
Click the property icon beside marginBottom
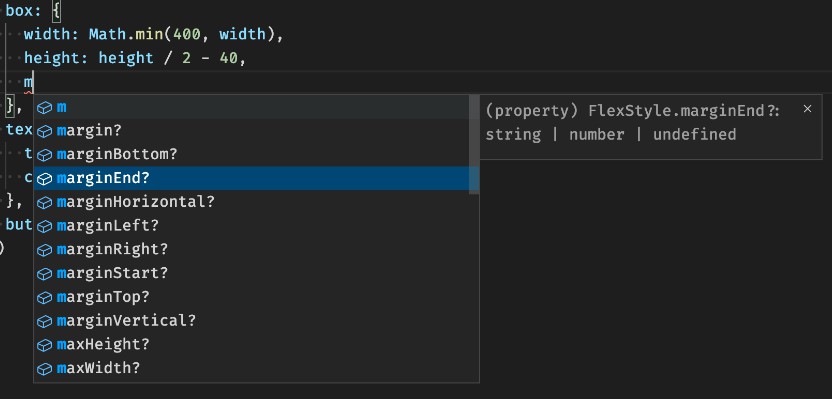coord(45,155)
